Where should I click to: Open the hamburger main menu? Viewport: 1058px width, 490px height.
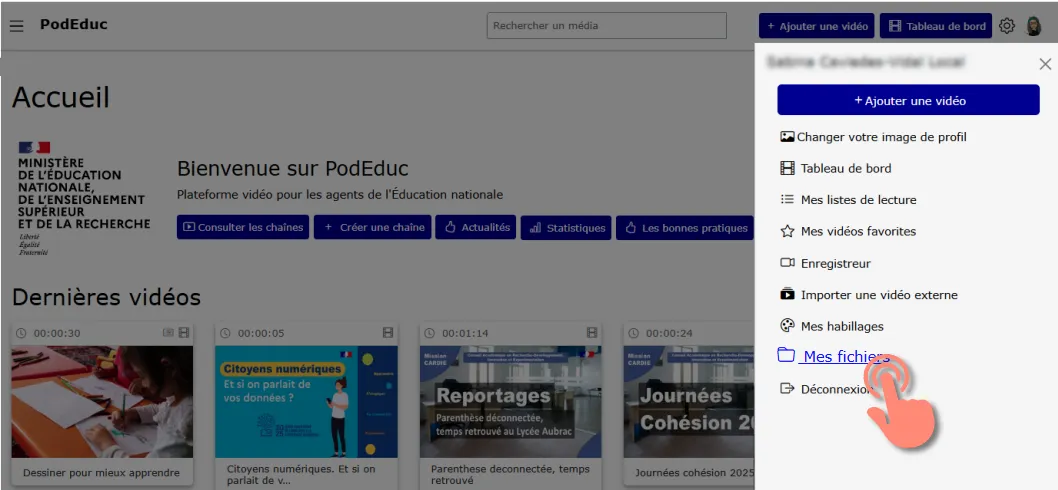[17, 26]
